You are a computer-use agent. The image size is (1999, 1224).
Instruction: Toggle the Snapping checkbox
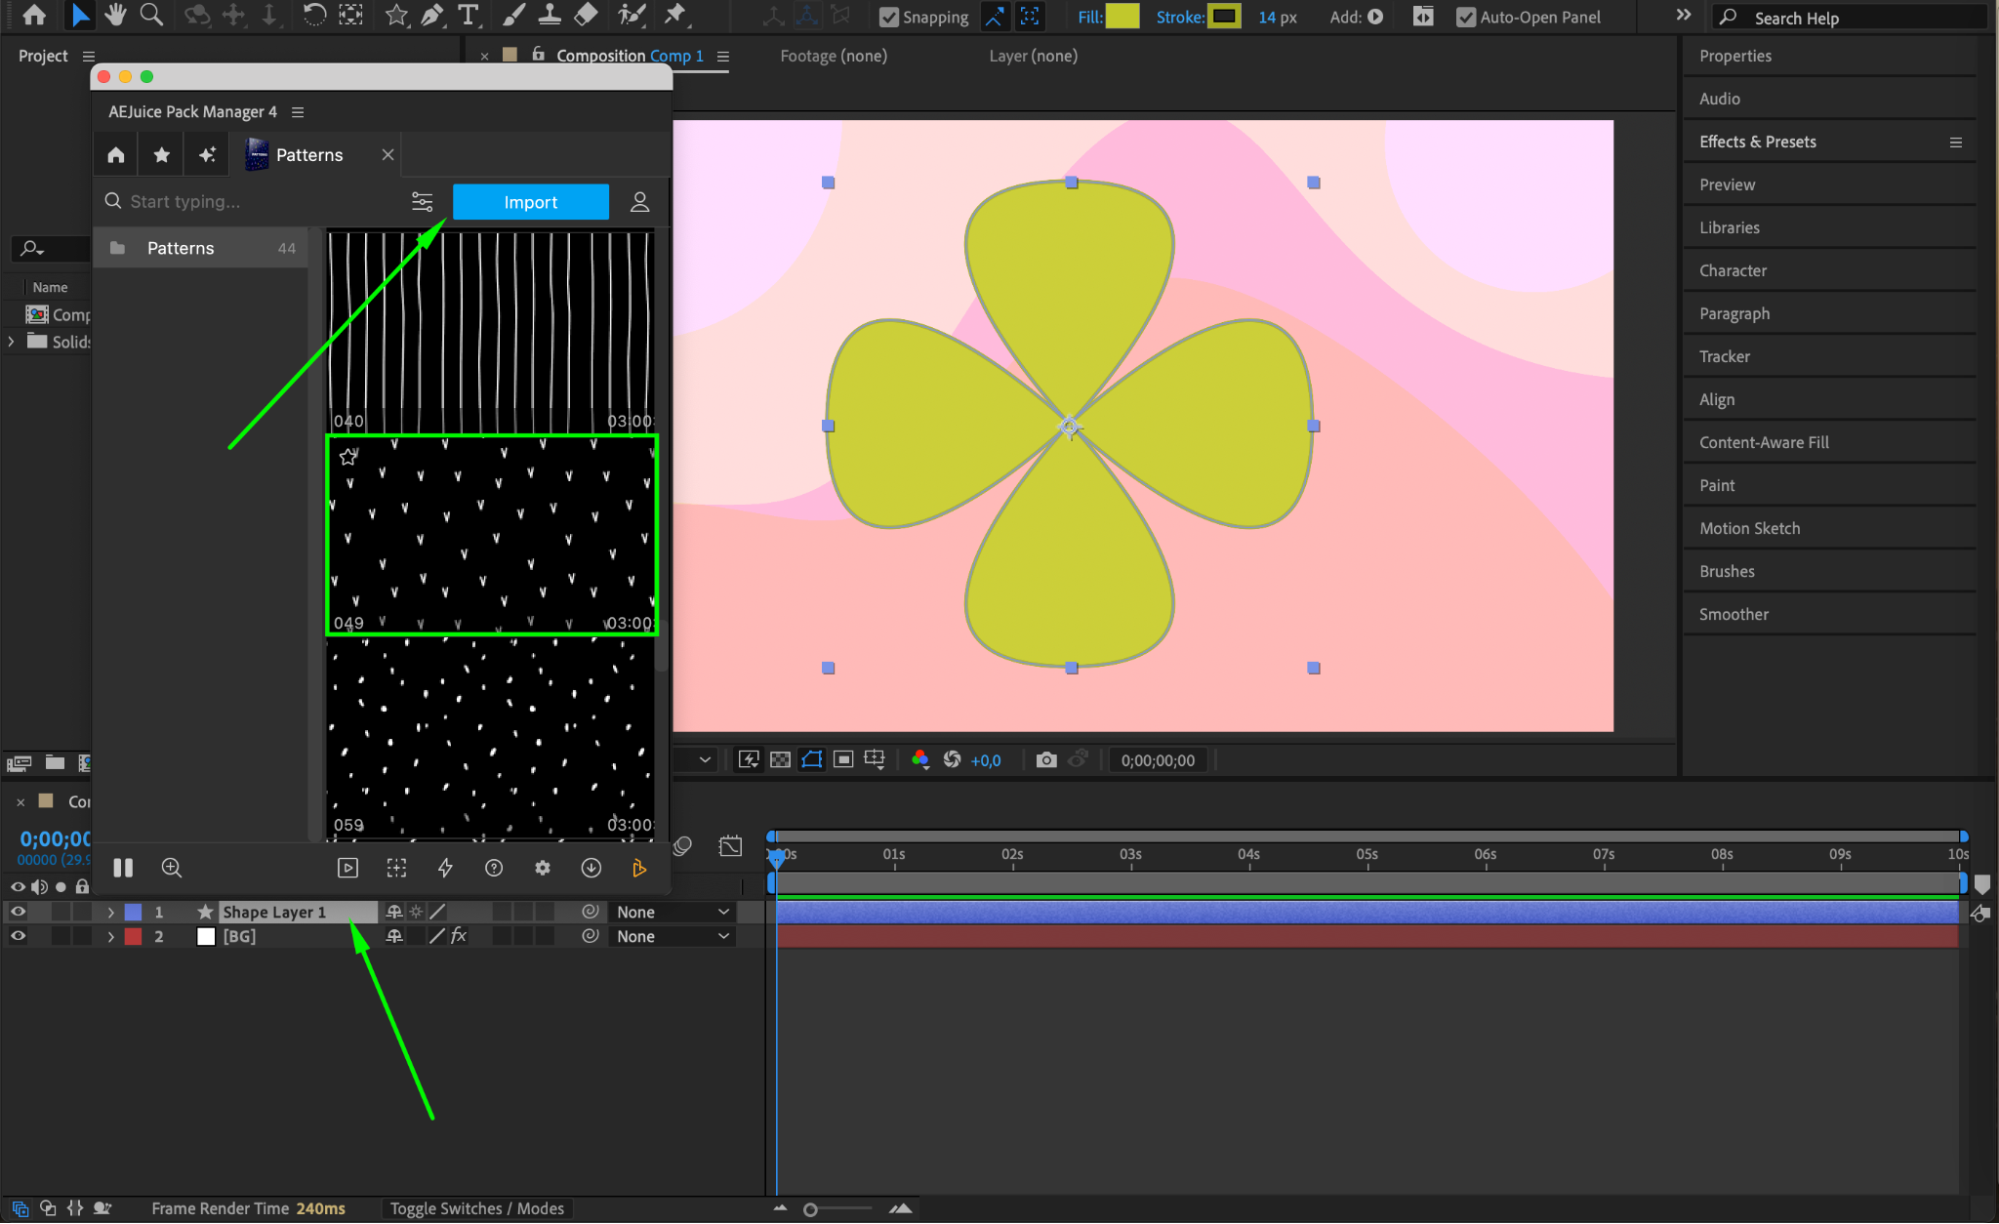point(888,17)
